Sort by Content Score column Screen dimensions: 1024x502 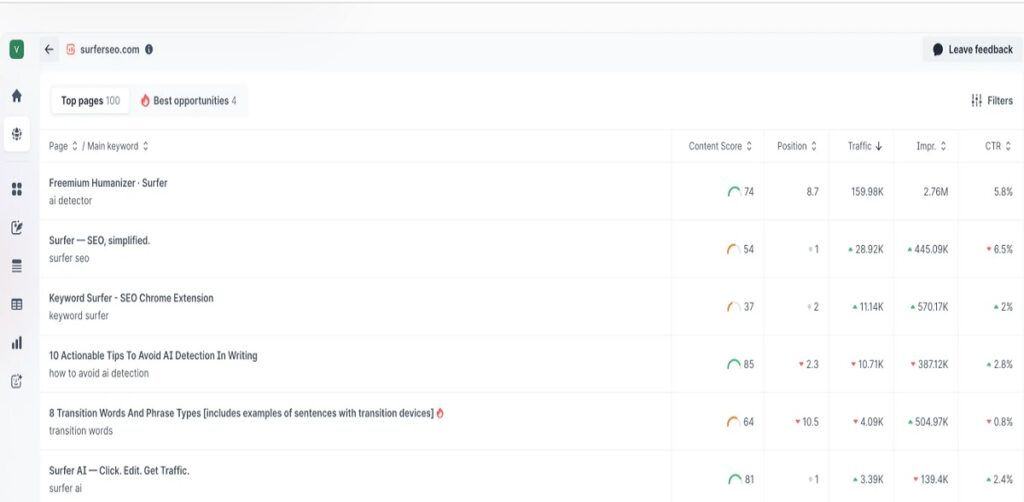pyautogui.click(x=720, y=146)
